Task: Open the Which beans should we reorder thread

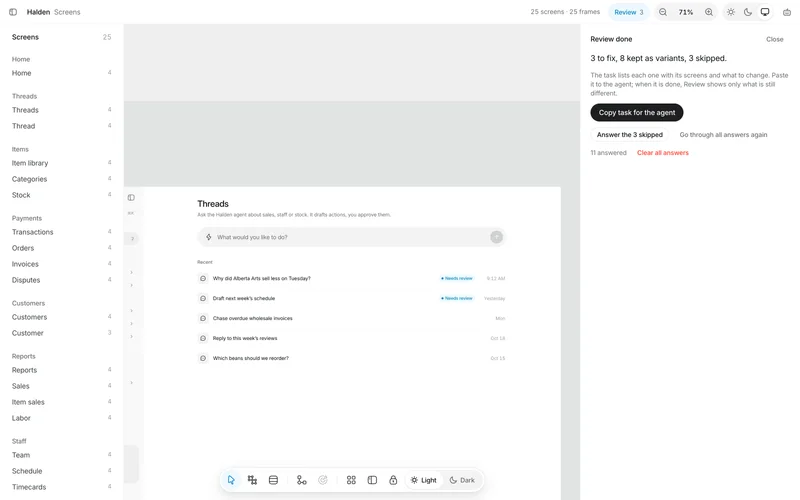Action: click(x=351, y=358)
